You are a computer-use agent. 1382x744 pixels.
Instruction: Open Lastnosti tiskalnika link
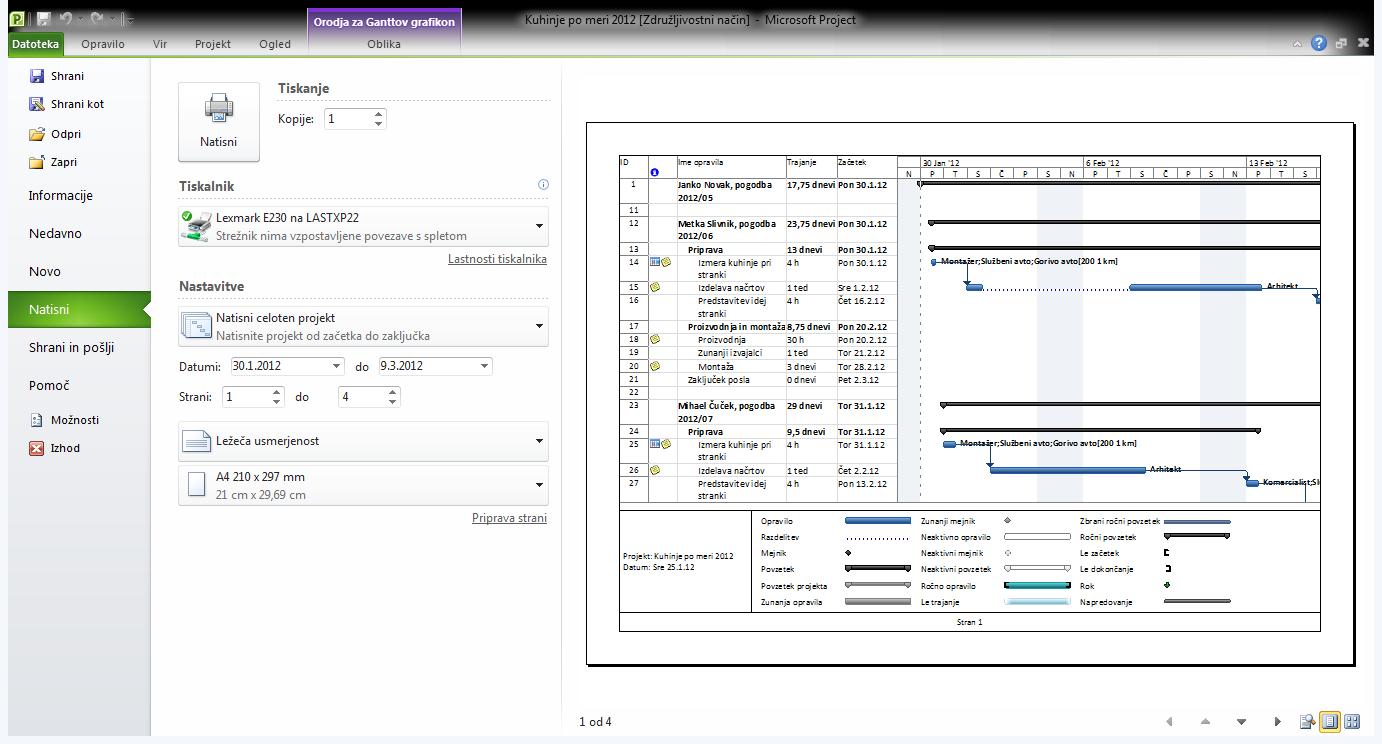(497, 259)
